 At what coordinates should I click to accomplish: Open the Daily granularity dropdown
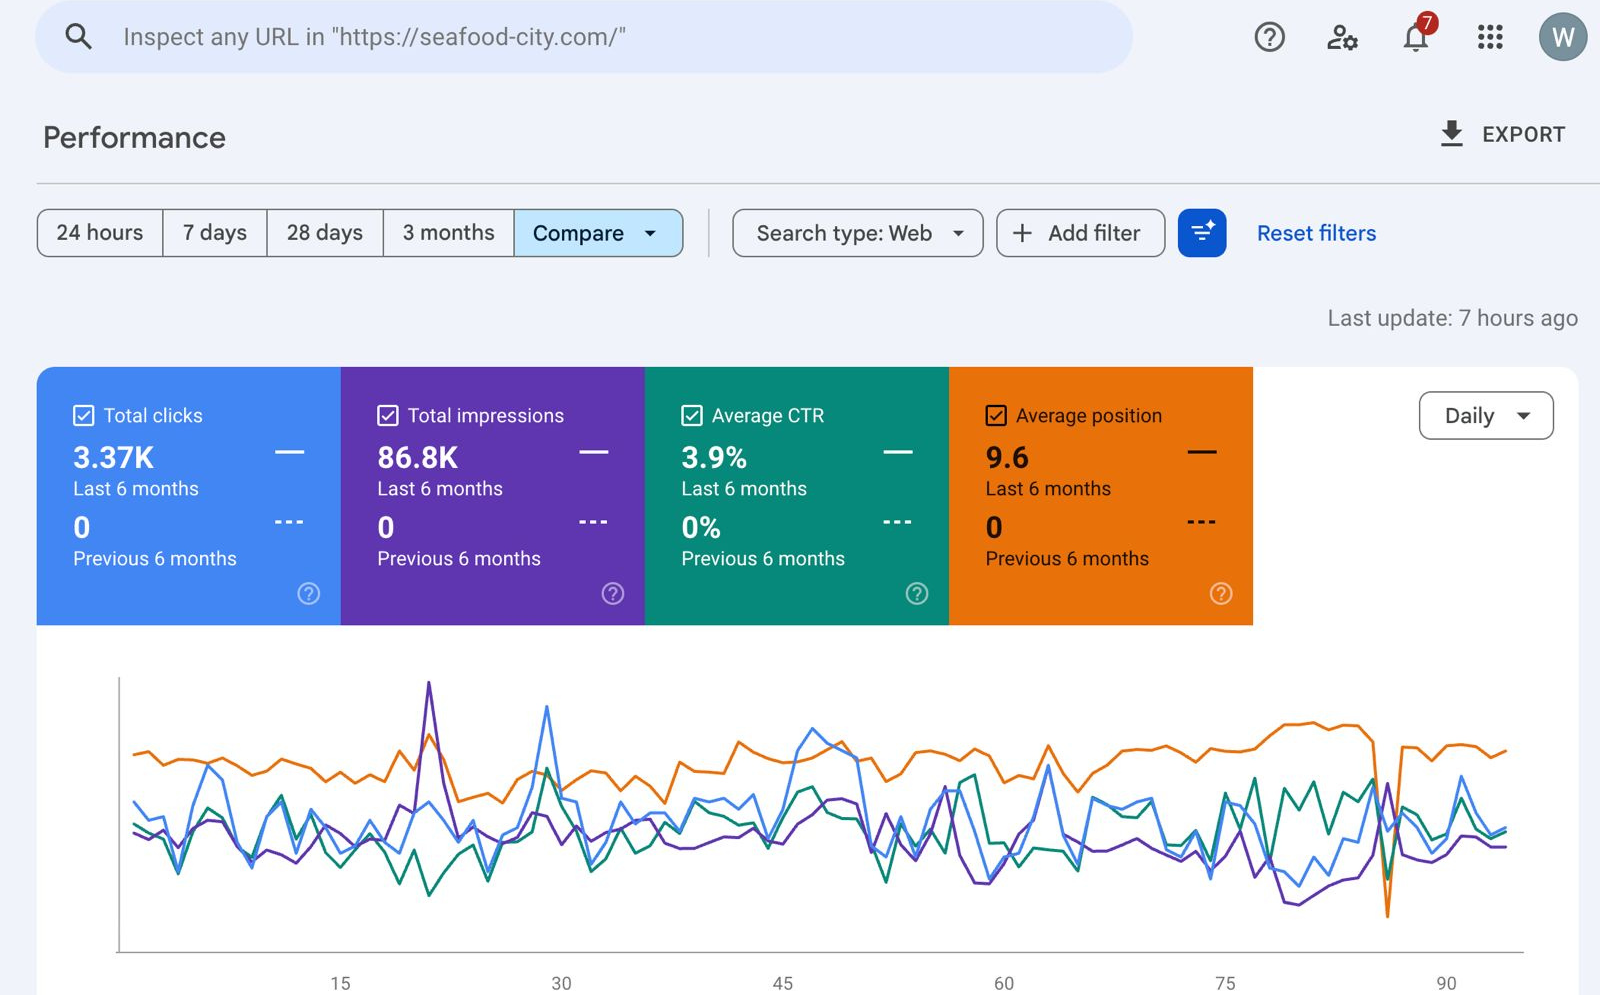[1485, 416]
